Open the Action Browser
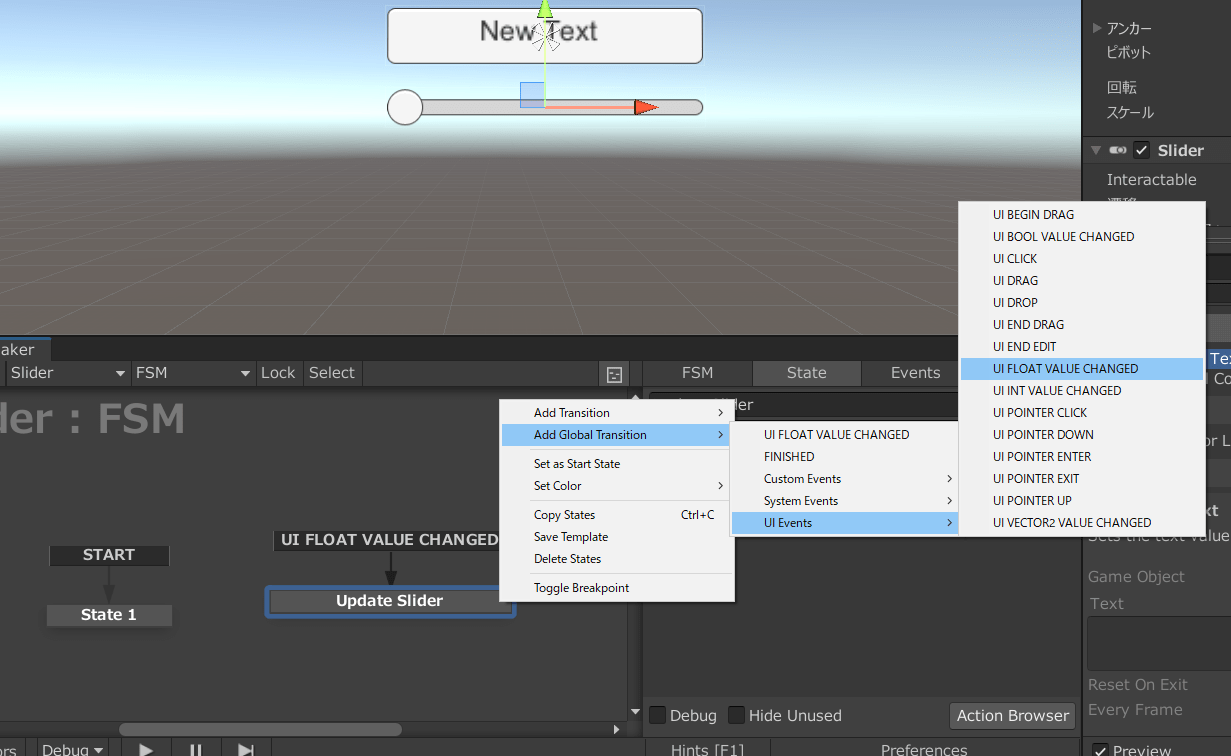This screenshot has width=1231, height=756. coord(1012,715)
